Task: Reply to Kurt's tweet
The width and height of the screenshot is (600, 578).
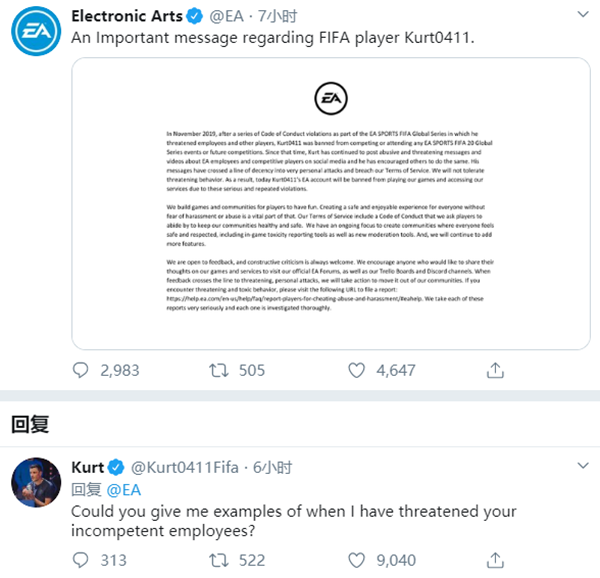Action: point(82,559)
